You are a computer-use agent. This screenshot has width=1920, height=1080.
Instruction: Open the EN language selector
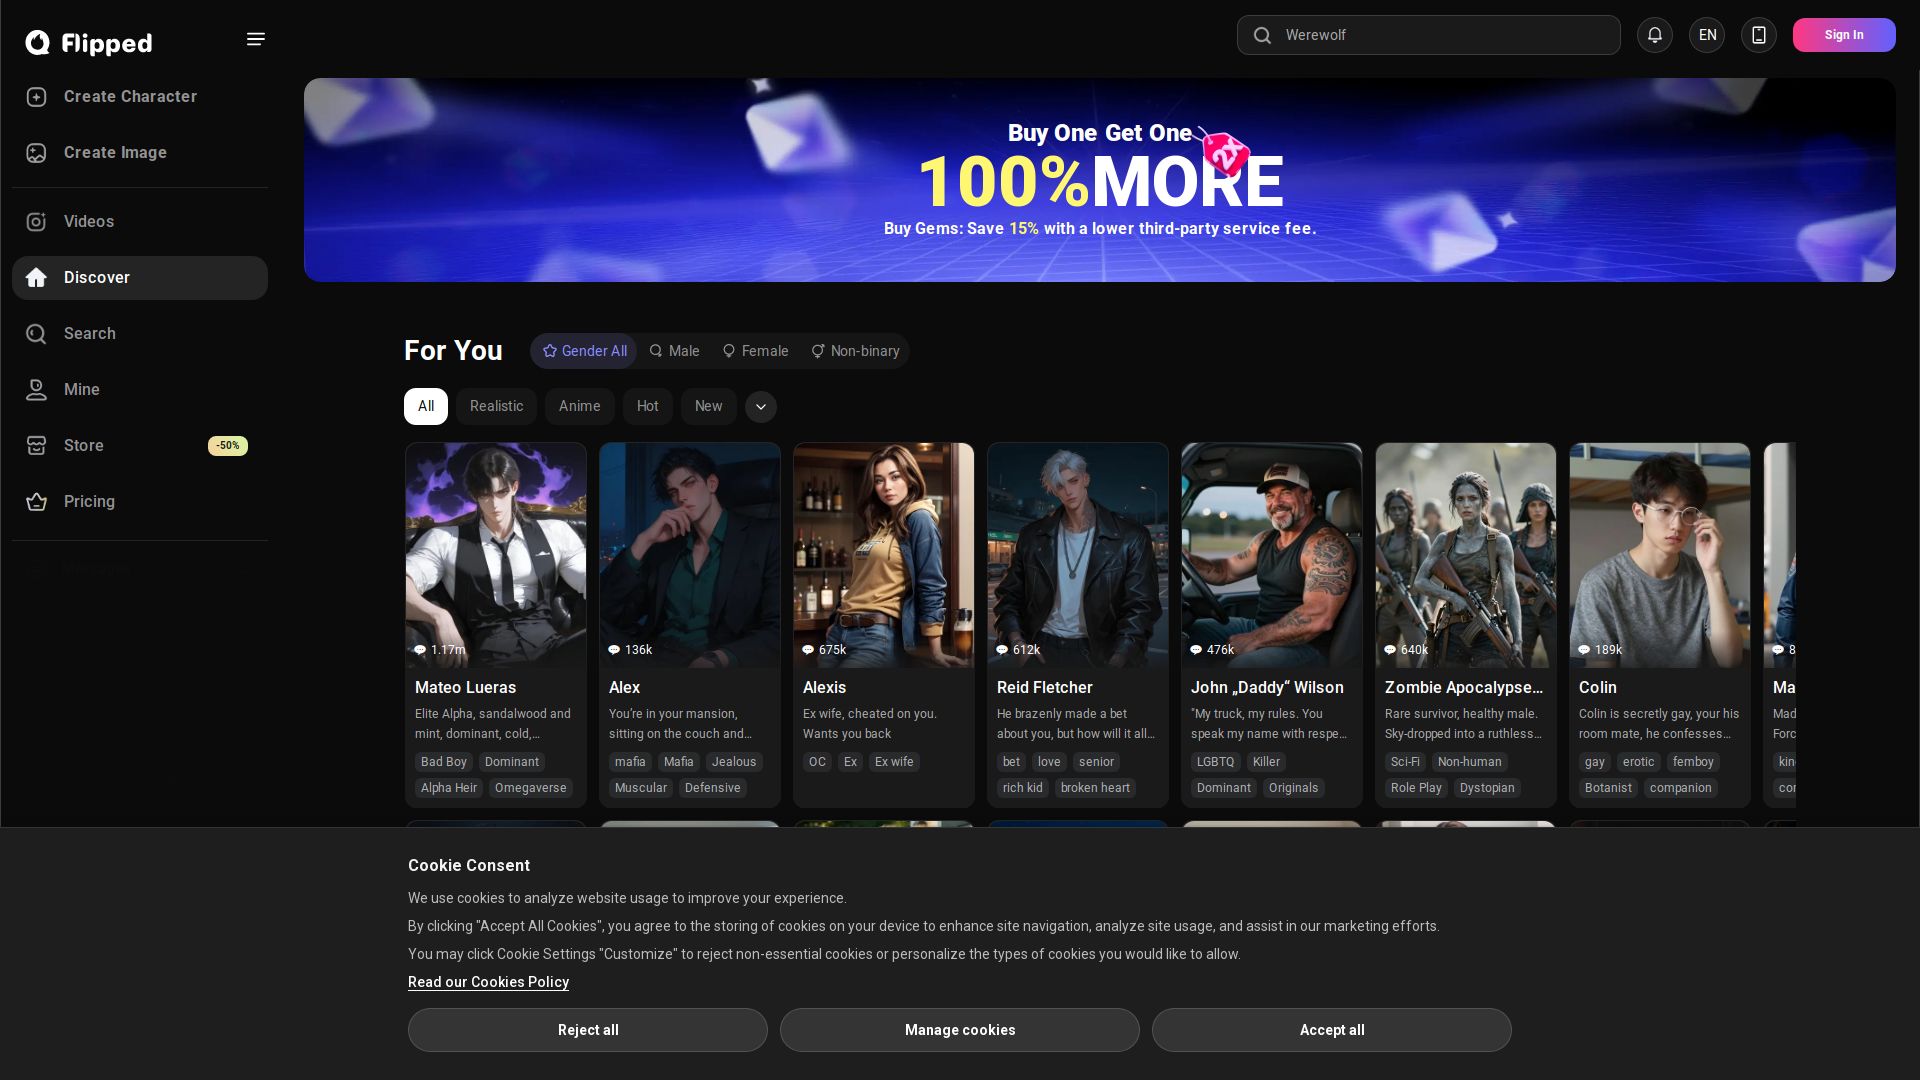point(1707,35)
